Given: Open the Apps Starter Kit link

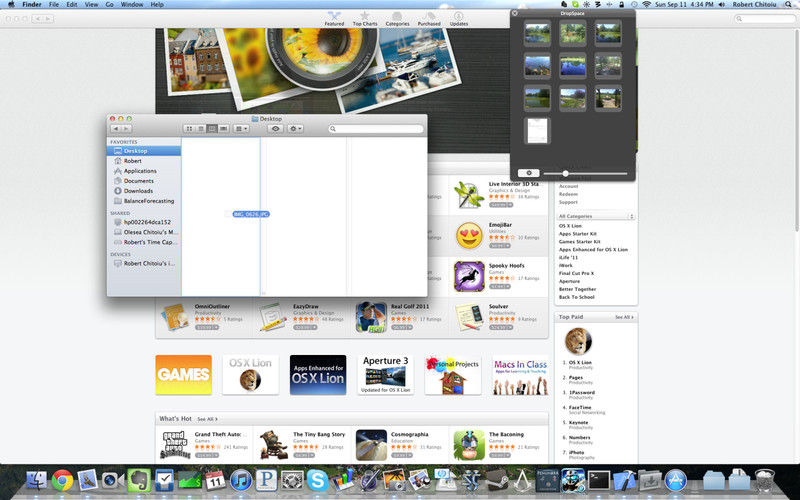Looking at the screenshot, I should [578, 234].
